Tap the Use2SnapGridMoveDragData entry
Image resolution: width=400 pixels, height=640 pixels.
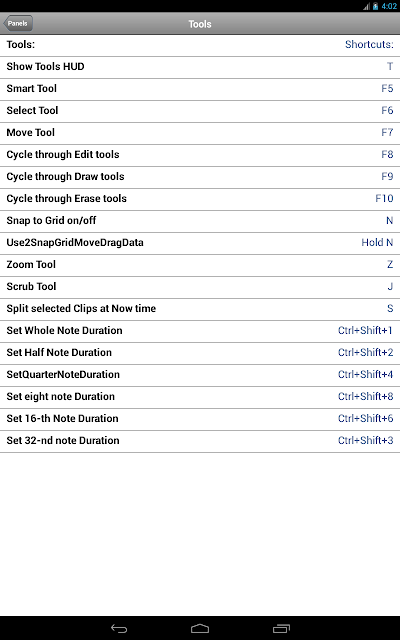point(200,244)
